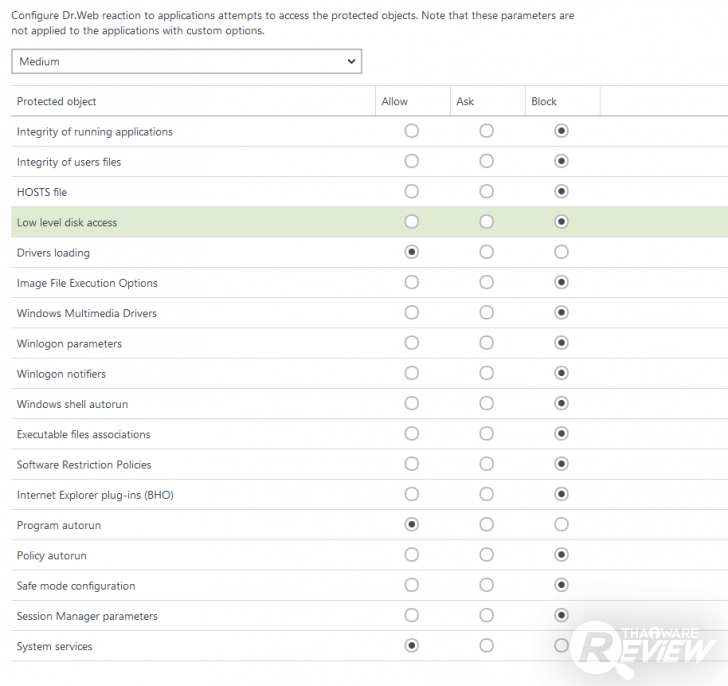Set Low level disk access to Ask
The image size is (728, 686).
pos(486,222)
